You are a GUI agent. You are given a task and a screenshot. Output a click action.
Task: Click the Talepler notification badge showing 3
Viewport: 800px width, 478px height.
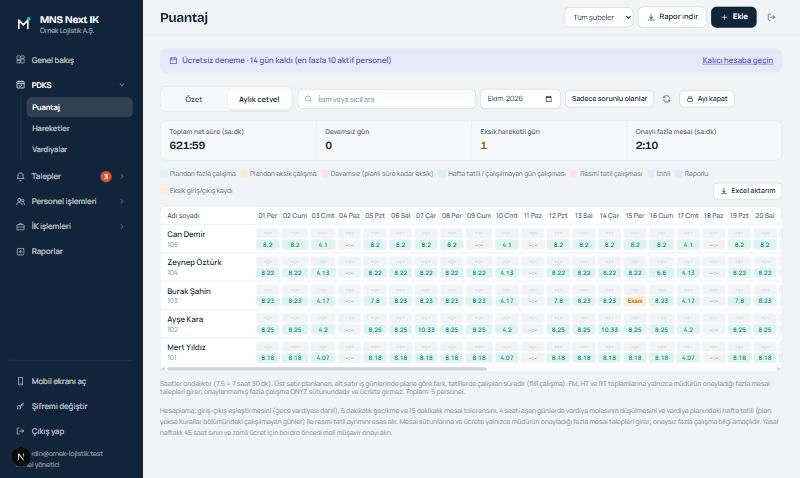point(106,177)
